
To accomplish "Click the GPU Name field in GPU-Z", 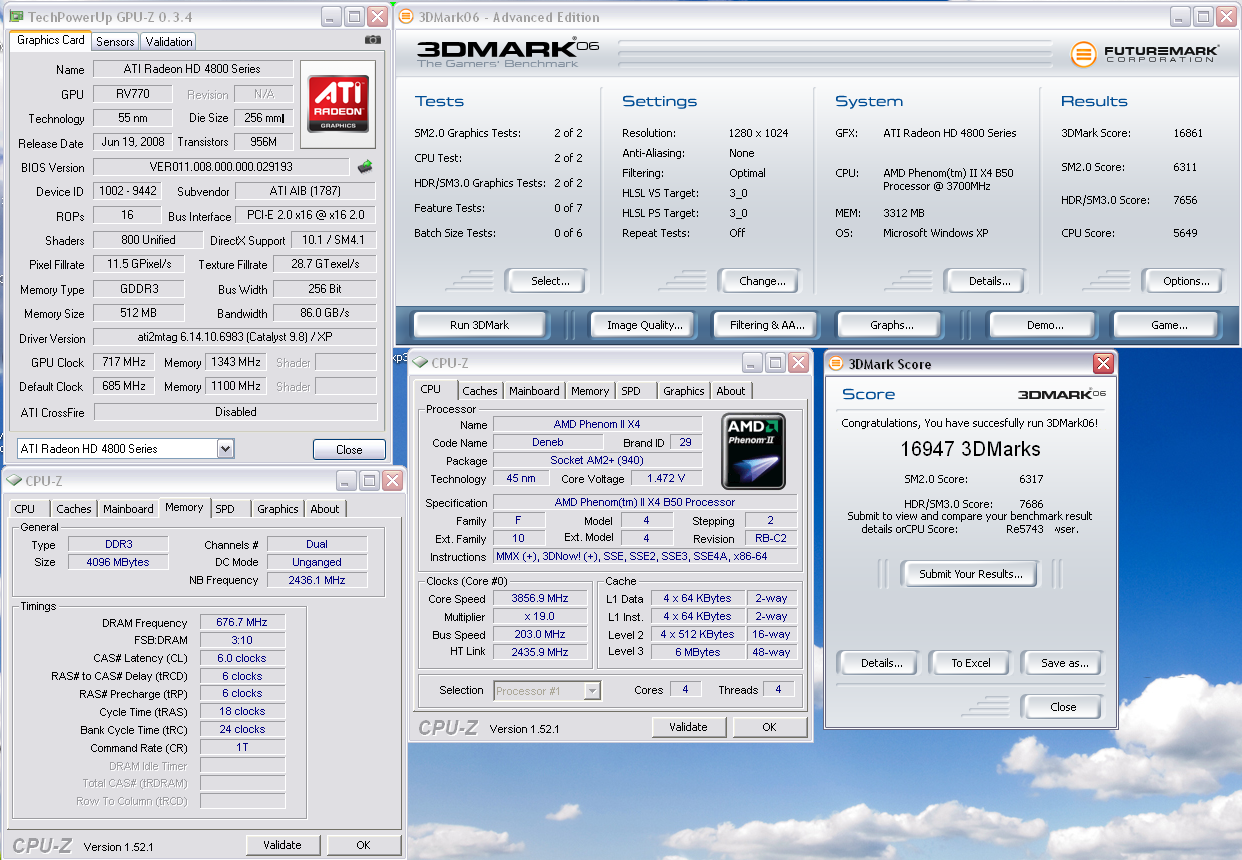I will tap(193, 69).
